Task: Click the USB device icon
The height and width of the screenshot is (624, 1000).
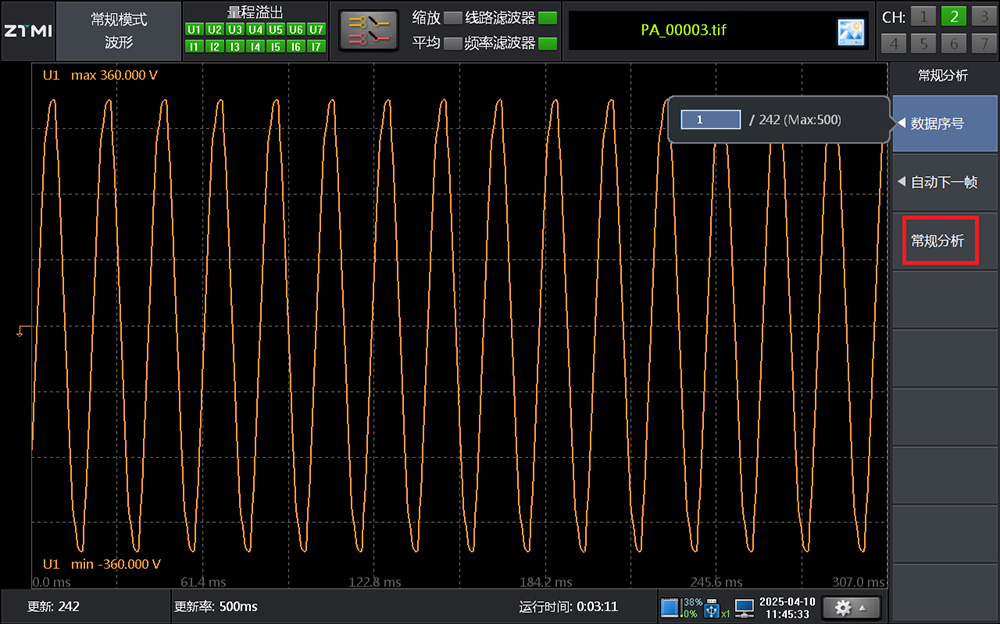Action: 711,607
